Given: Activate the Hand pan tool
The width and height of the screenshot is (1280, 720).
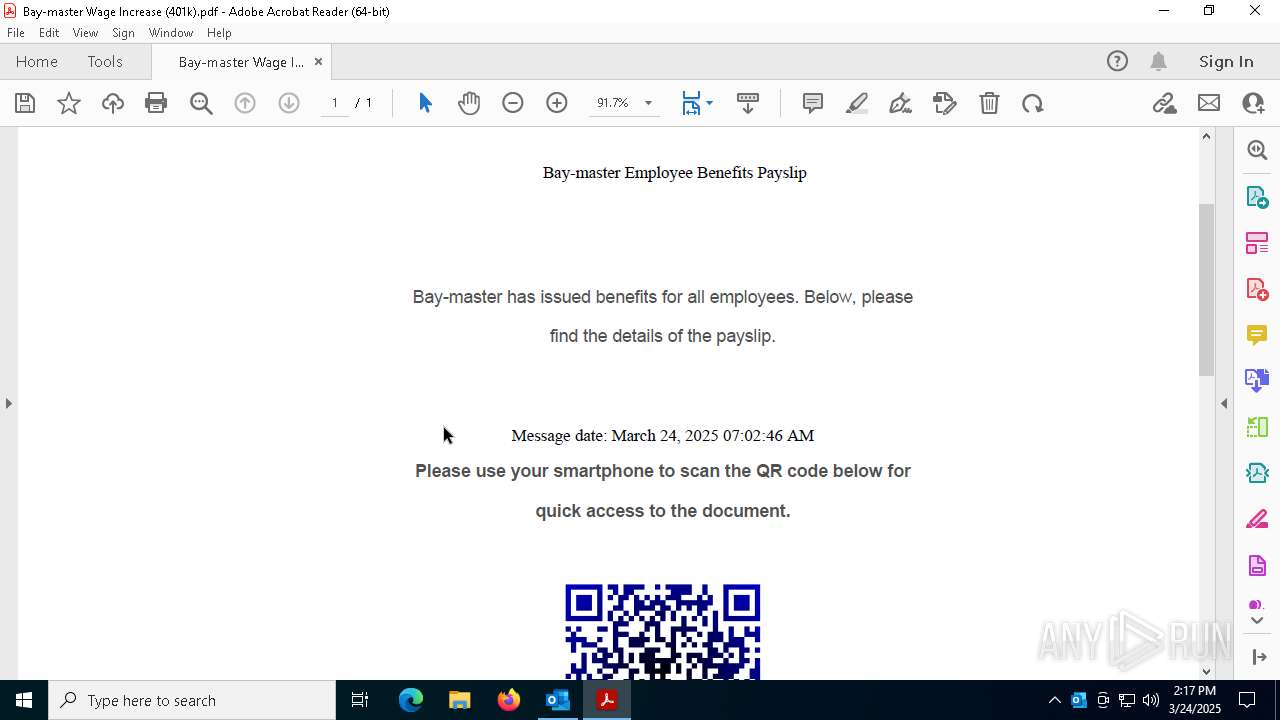Looking at the screenshot, I should 469,103.
